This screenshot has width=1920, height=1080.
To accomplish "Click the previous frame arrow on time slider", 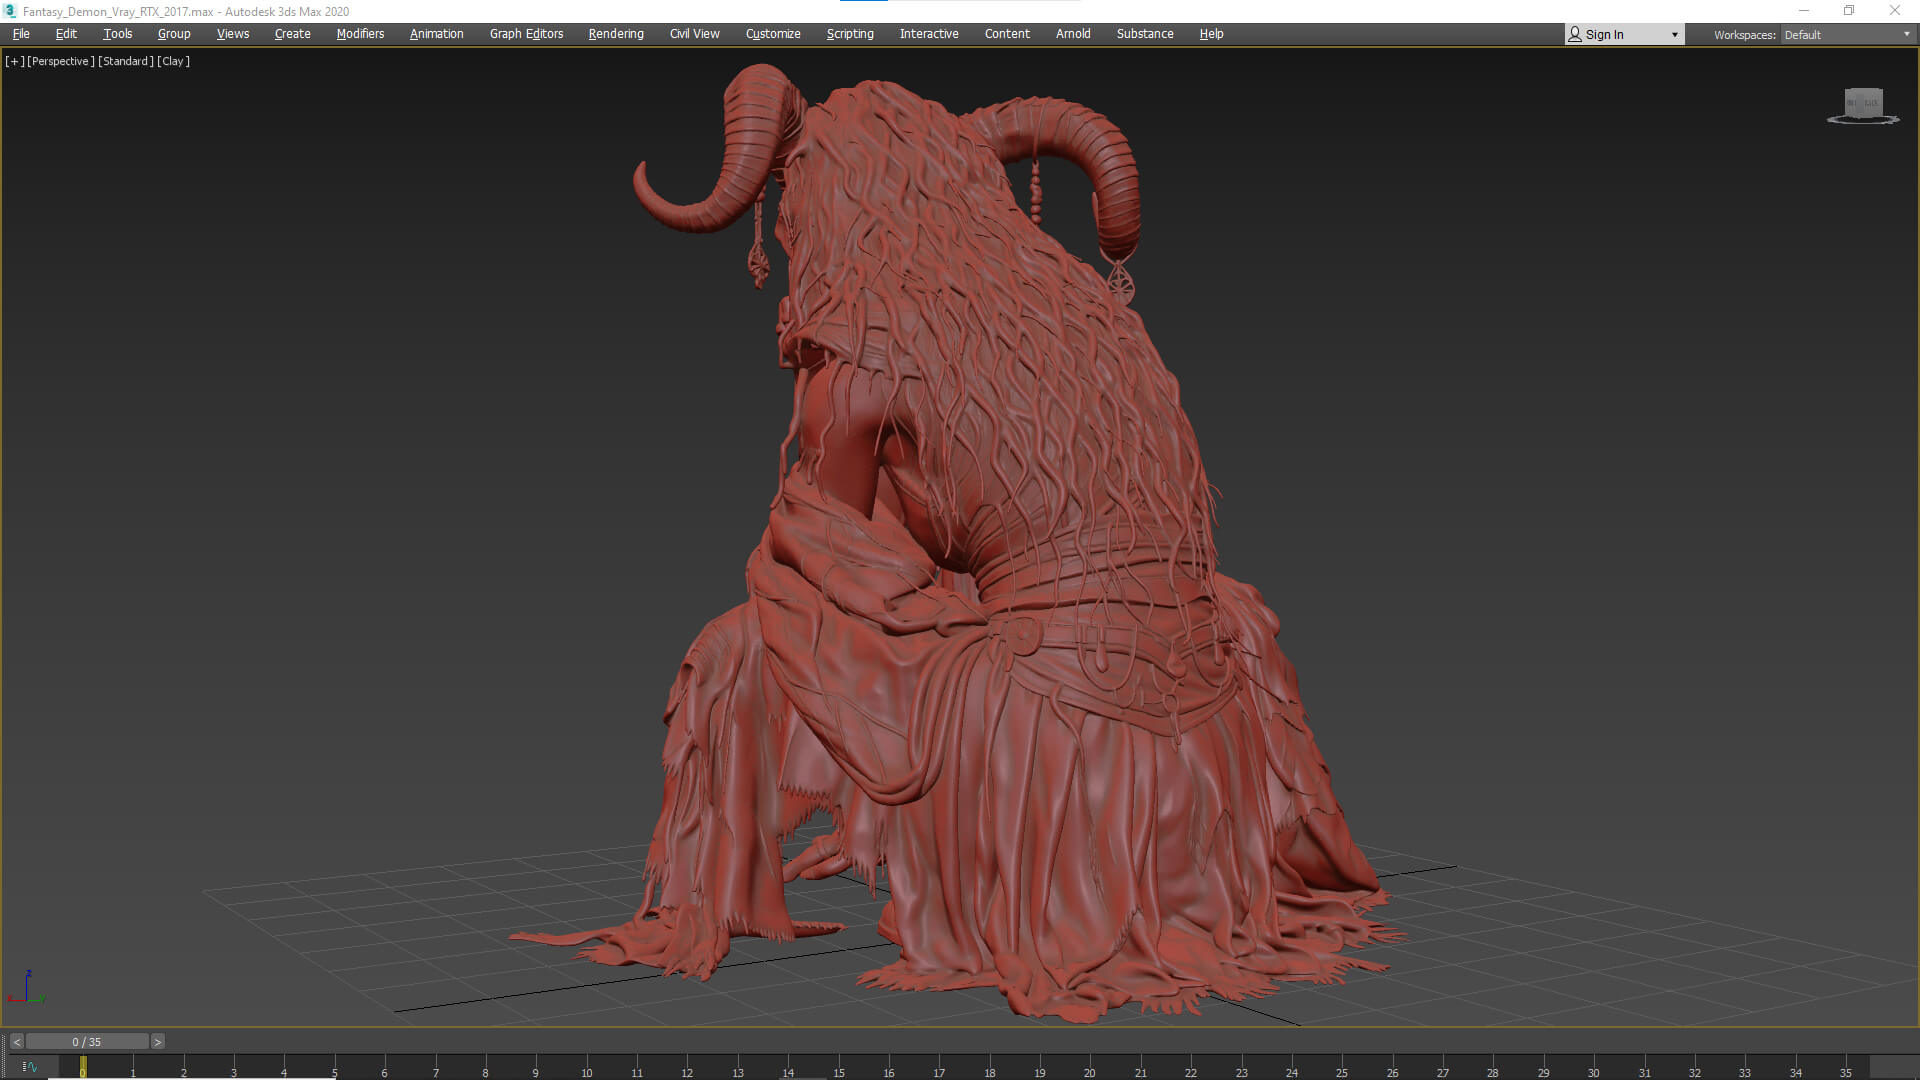I will [16, 1042].
